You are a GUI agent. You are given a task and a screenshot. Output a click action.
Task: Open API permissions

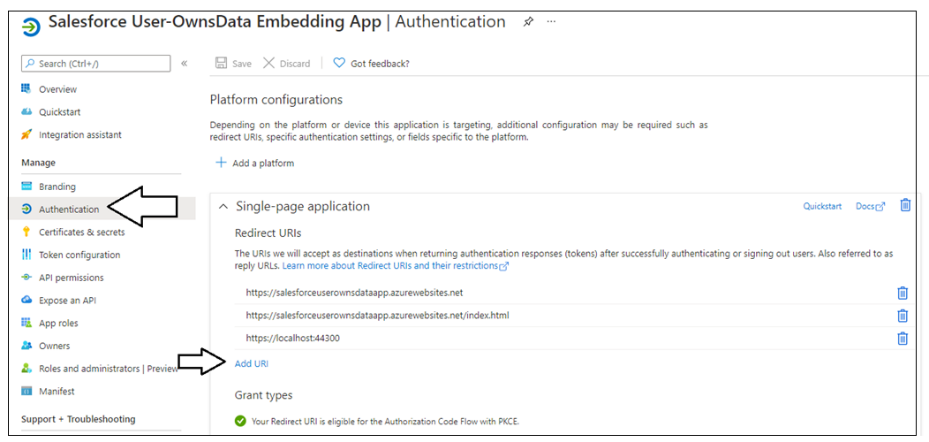coord(71,277)
